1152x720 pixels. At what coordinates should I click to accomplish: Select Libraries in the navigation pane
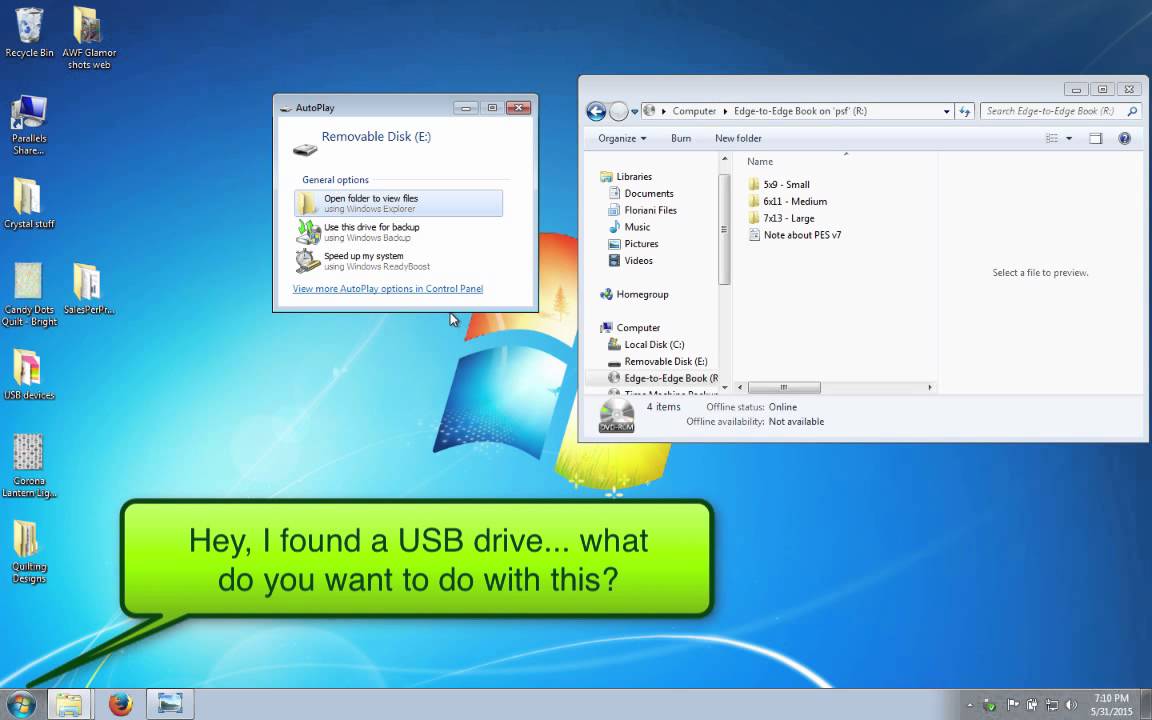click(627, 176)
